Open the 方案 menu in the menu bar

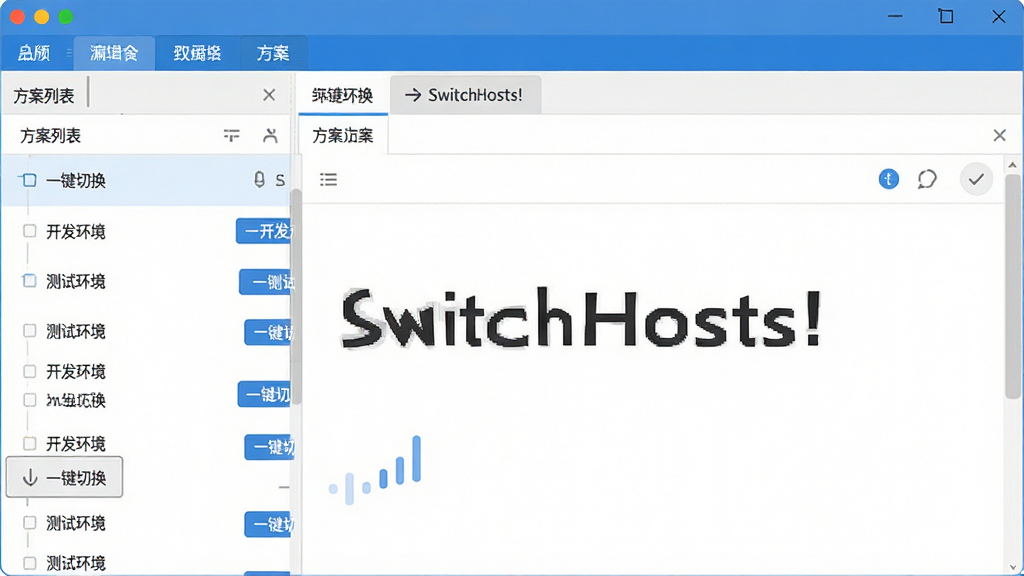pyautogui.click(x=273, y=53)
